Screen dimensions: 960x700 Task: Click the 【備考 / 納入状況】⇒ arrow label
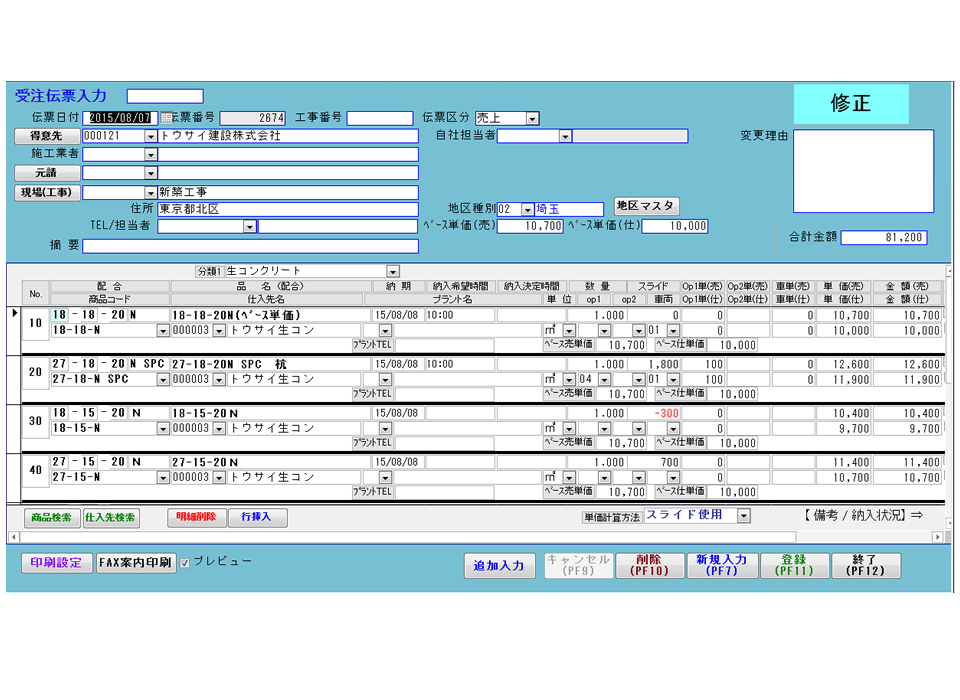click(862, 515)
